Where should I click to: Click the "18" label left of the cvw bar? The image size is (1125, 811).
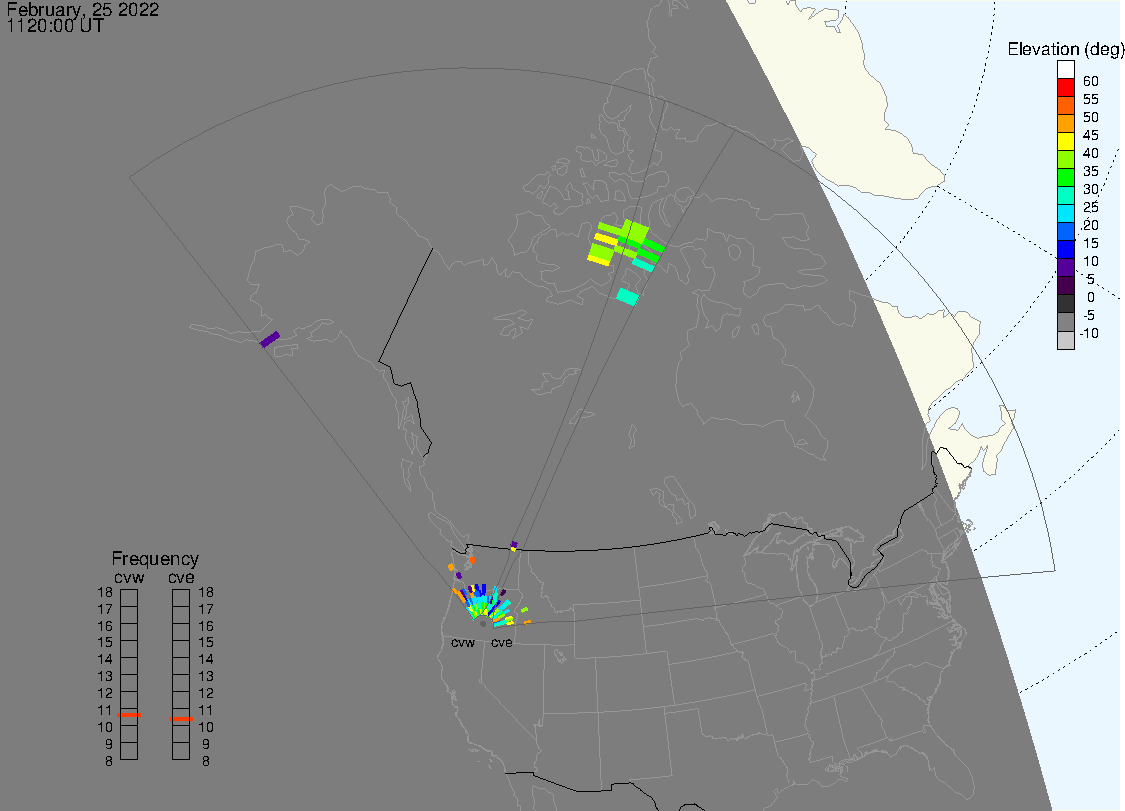point(105,592)
